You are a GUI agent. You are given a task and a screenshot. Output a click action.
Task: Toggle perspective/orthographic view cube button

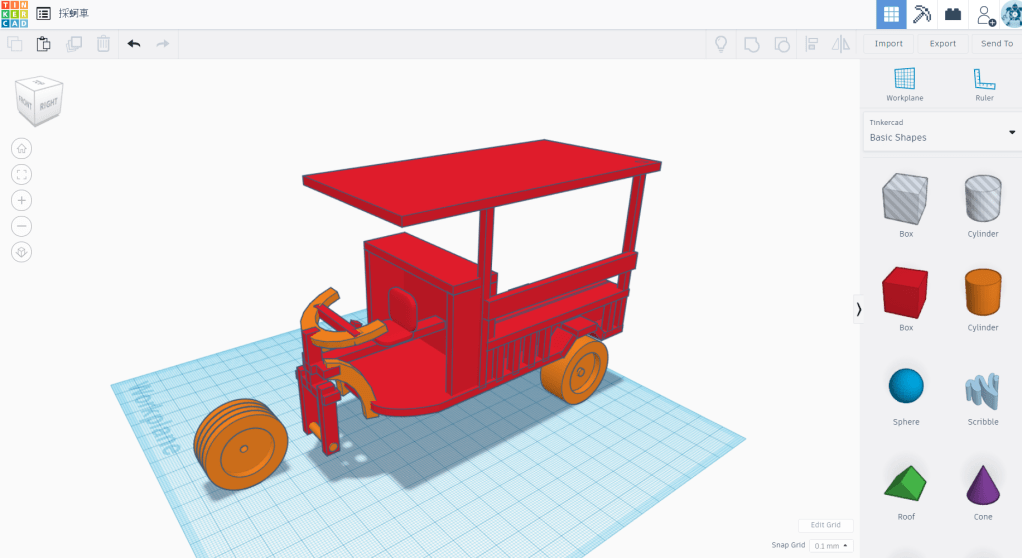point(21,252)
